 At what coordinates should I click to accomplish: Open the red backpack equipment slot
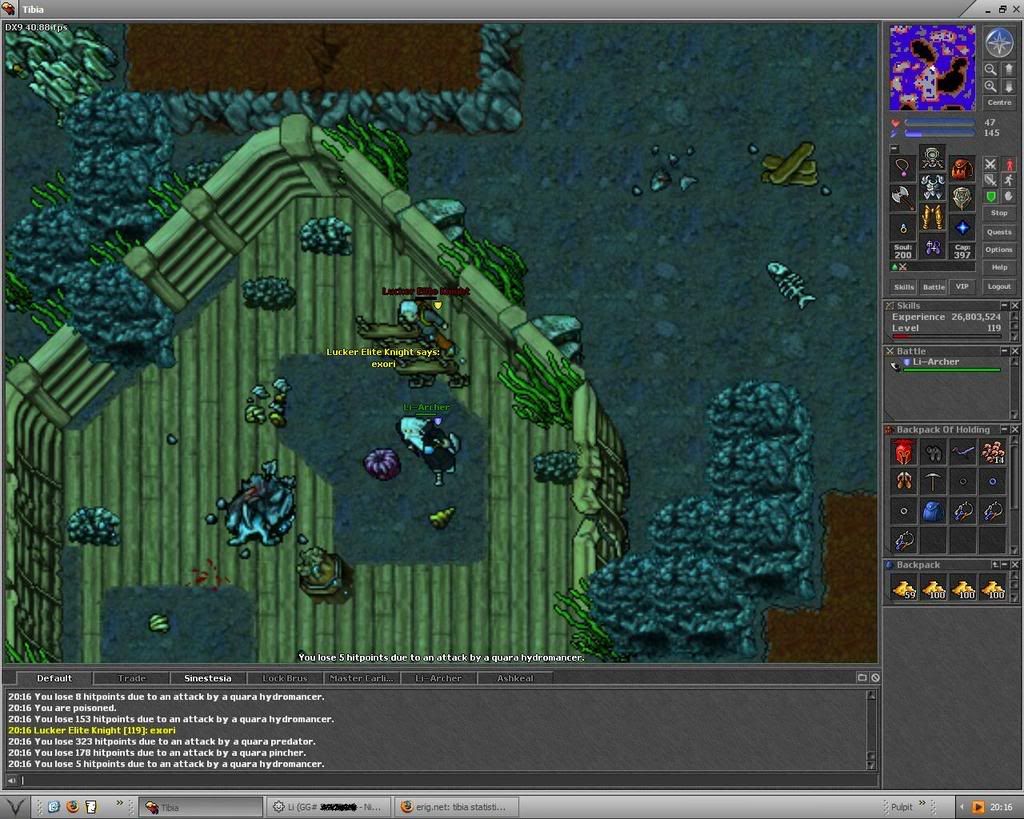point(962,169)
